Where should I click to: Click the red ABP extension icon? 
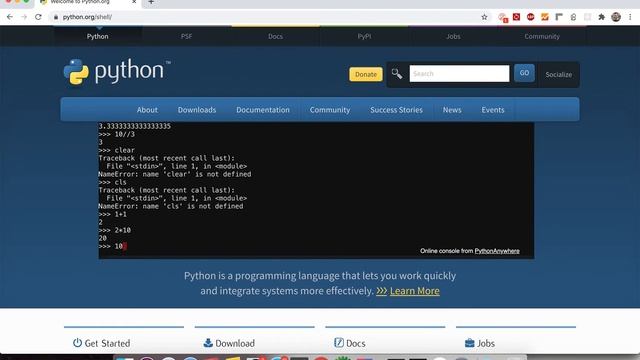pyautogui.click(x=530, y=17)
